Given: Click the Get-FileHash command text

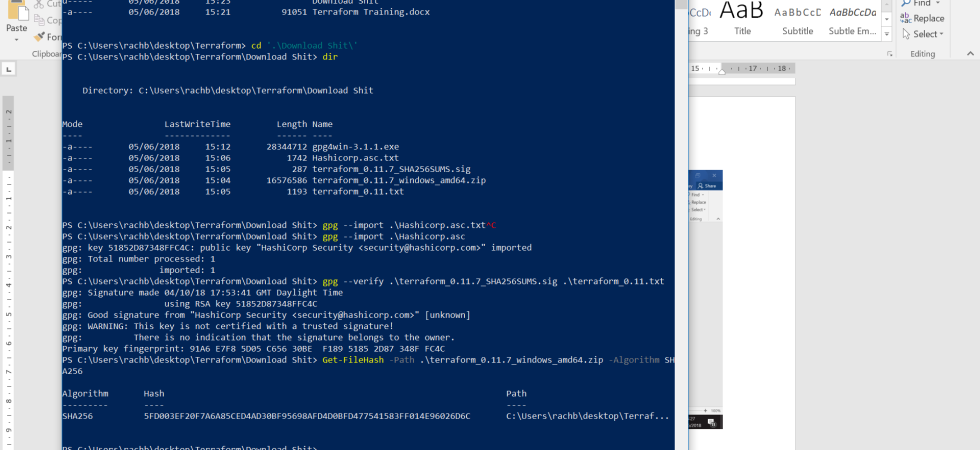Looking at the screenshot, I should [x=352, y=360].
